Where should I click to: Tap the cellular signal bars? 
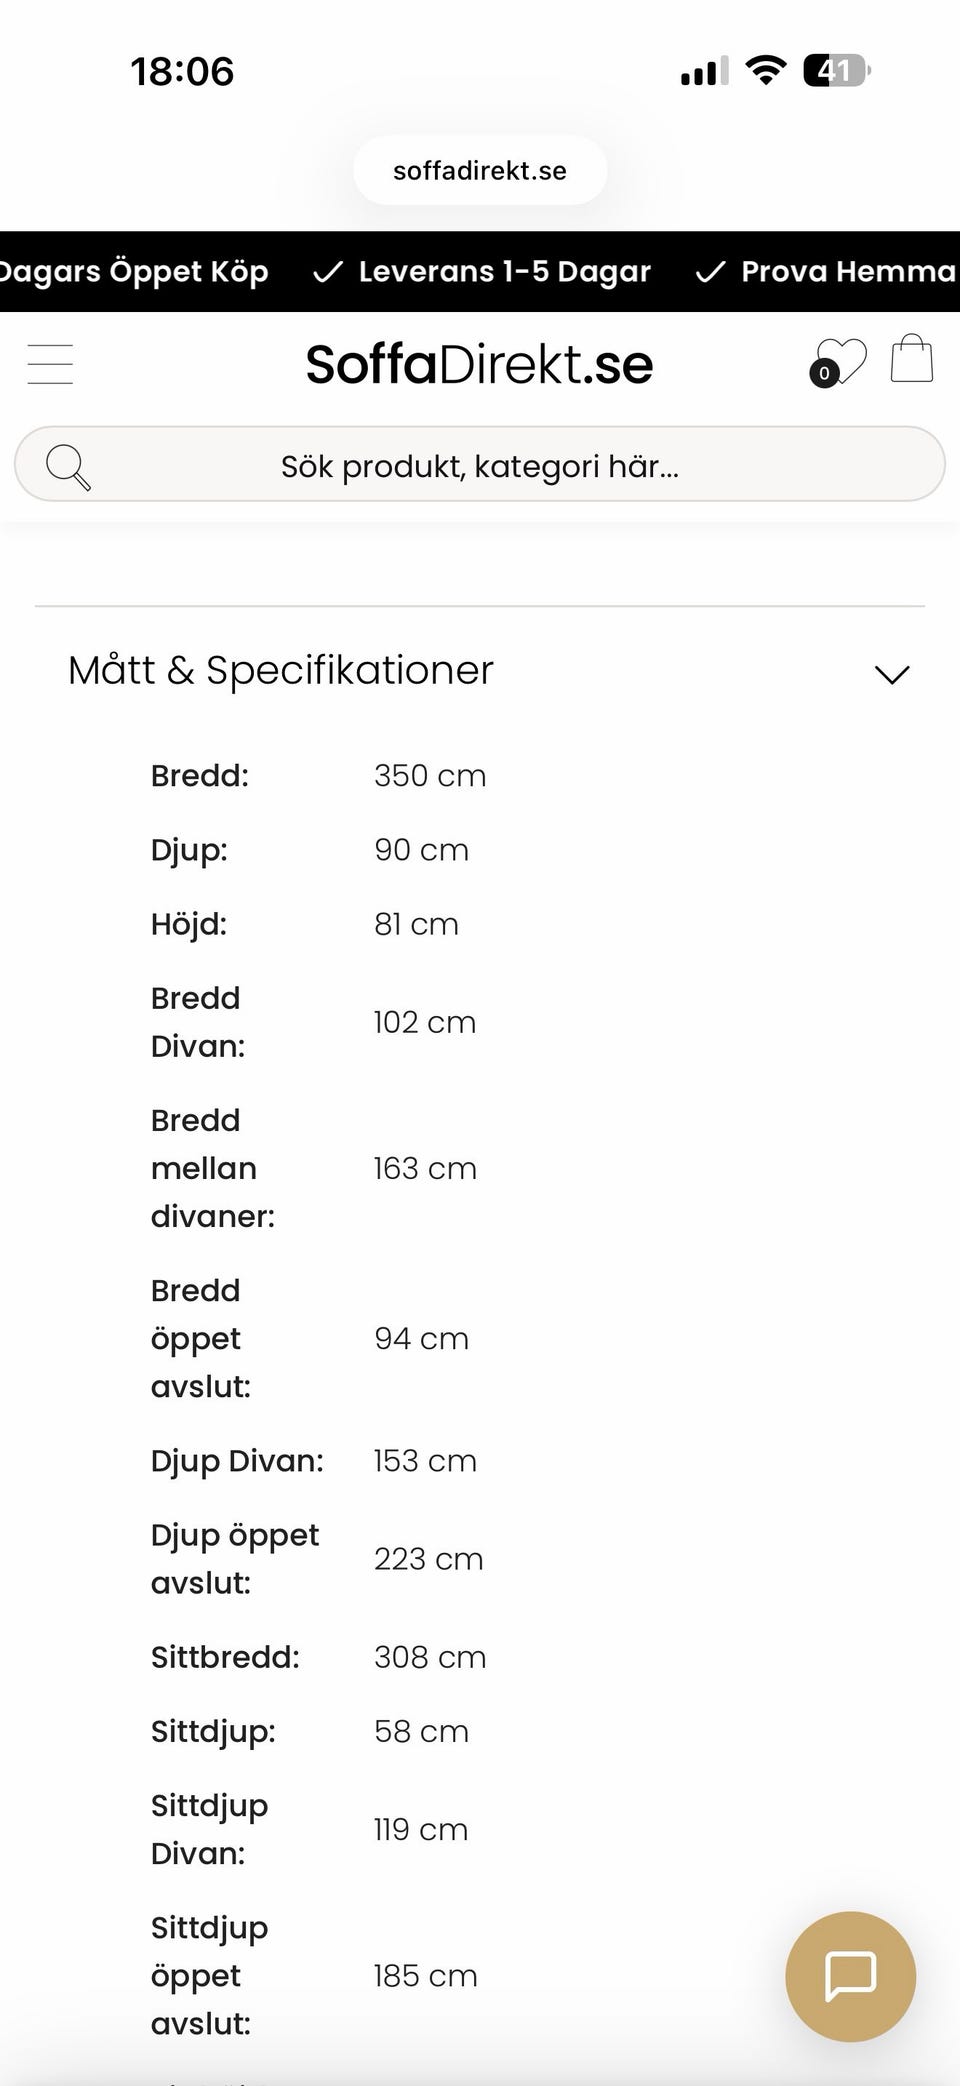point(704,72)
